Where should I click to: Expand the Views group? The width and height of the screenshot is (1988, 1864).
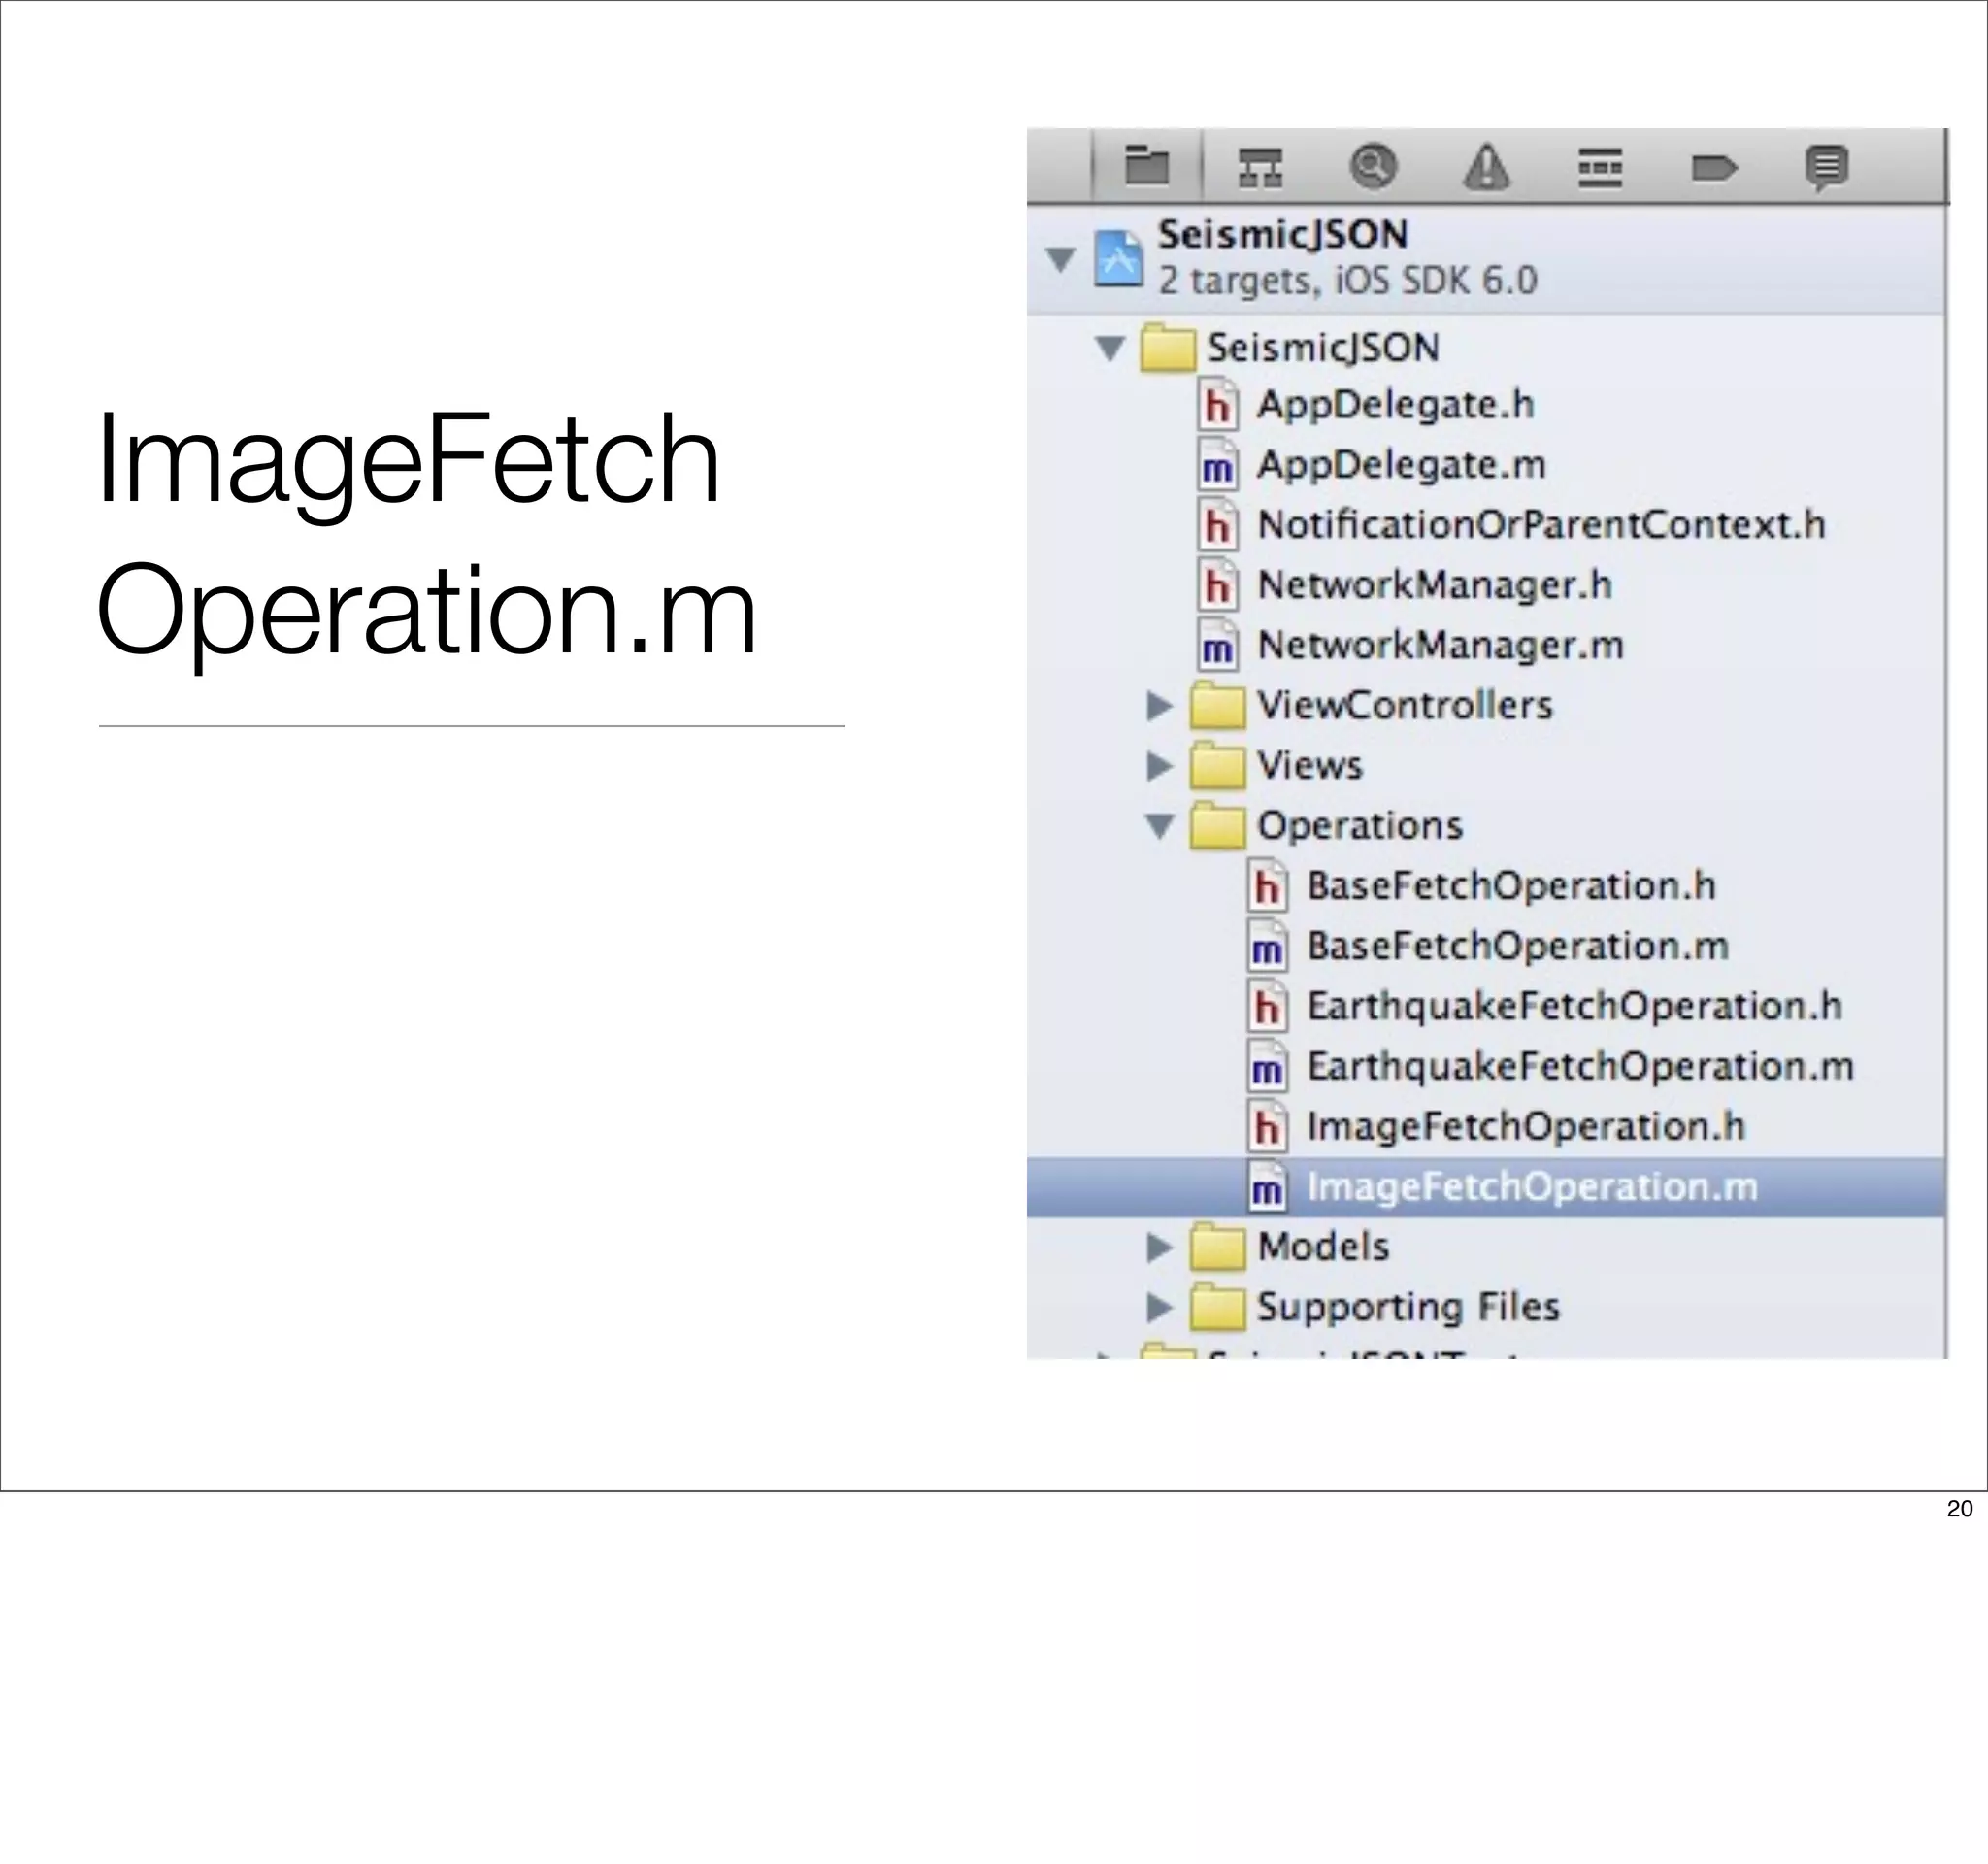pos(1159,766)
